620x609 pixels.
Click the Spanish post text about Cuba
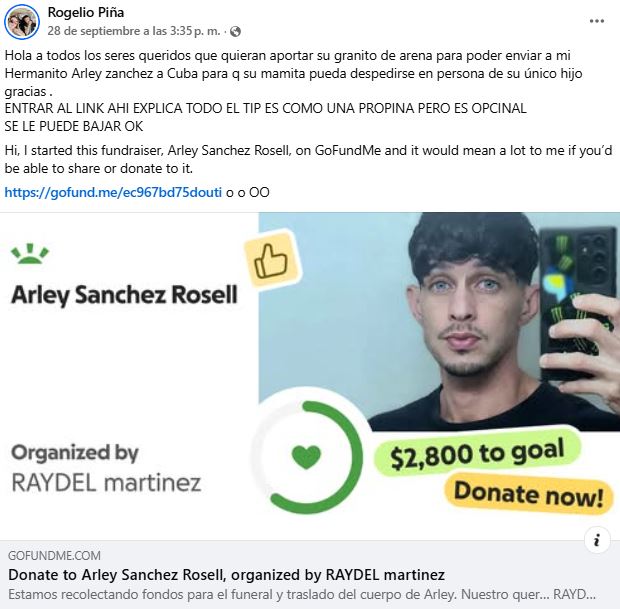point(293,73)
